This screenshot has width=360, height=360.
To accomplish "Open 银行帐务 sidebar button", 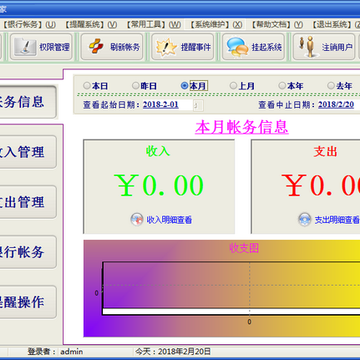I will pyautogui.click(x=27, y=252).
